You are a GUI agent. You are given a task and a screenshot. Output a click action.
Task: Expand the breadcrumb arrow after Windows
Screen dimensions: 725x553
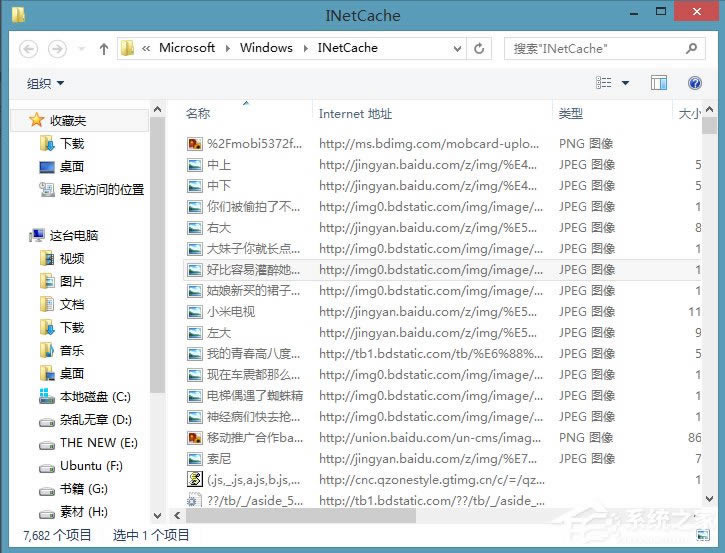coord(305,48)
